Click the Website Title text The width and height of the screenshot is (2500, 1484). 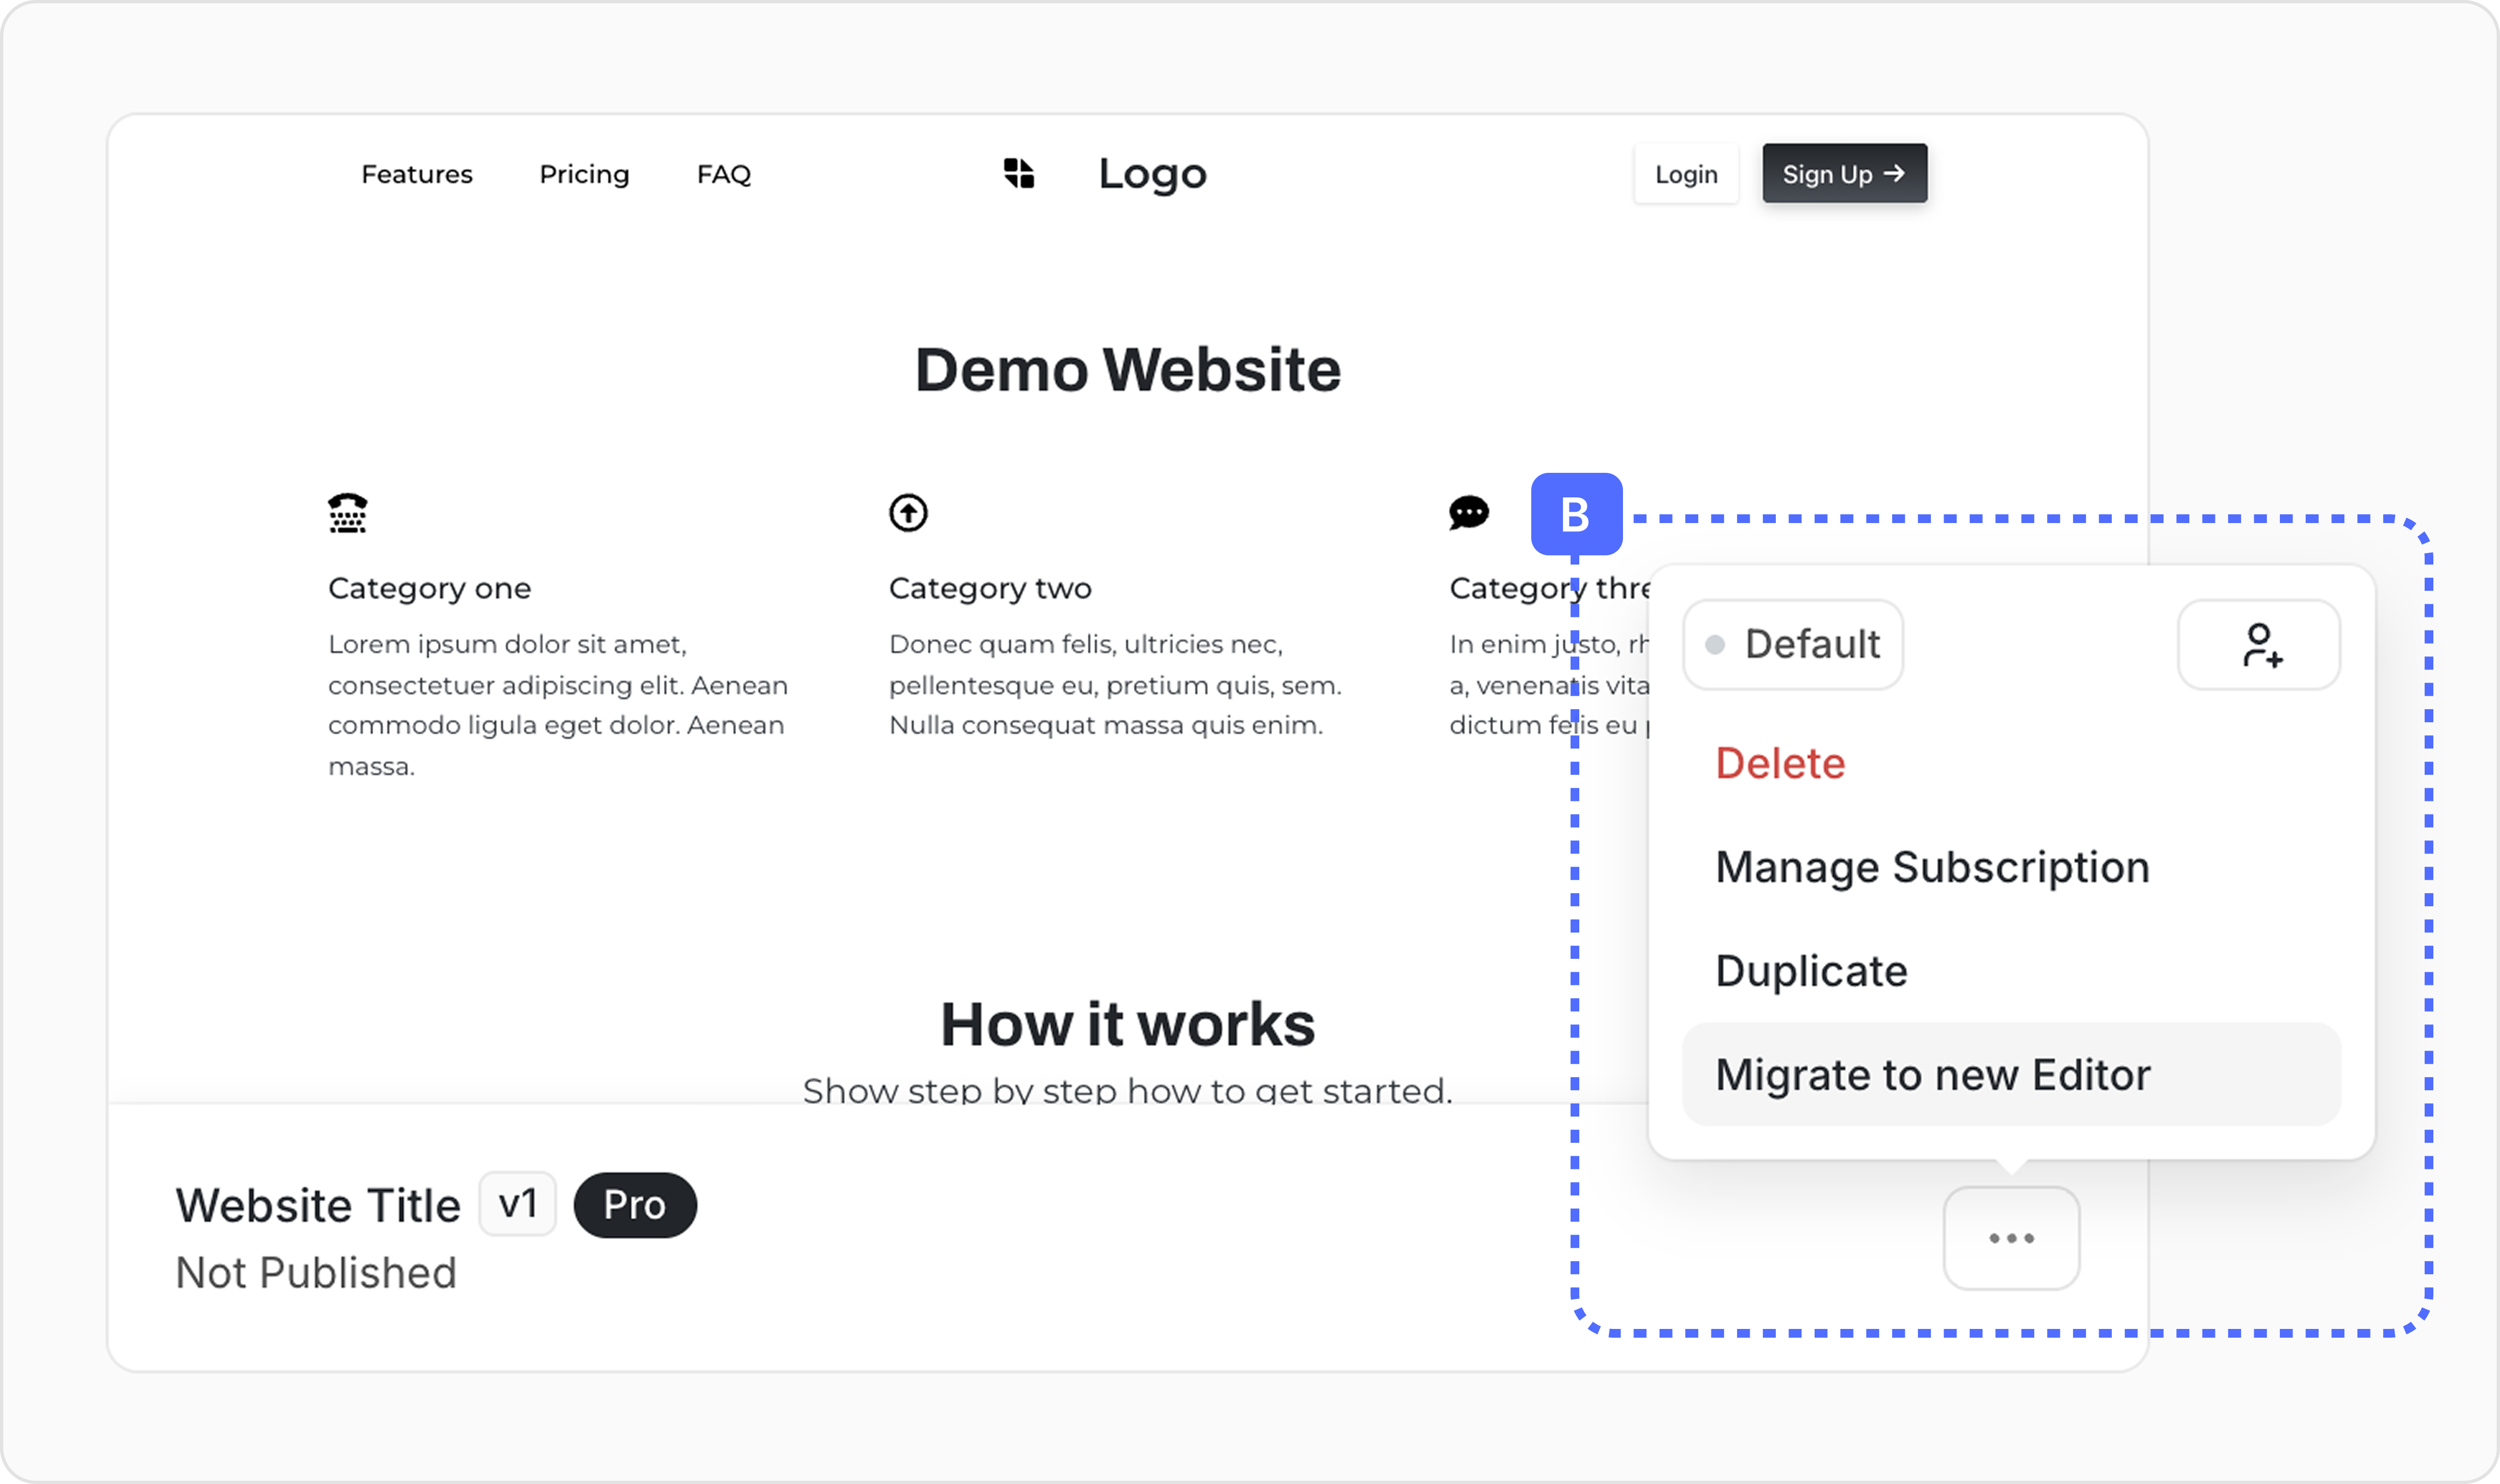point(318,1205)
